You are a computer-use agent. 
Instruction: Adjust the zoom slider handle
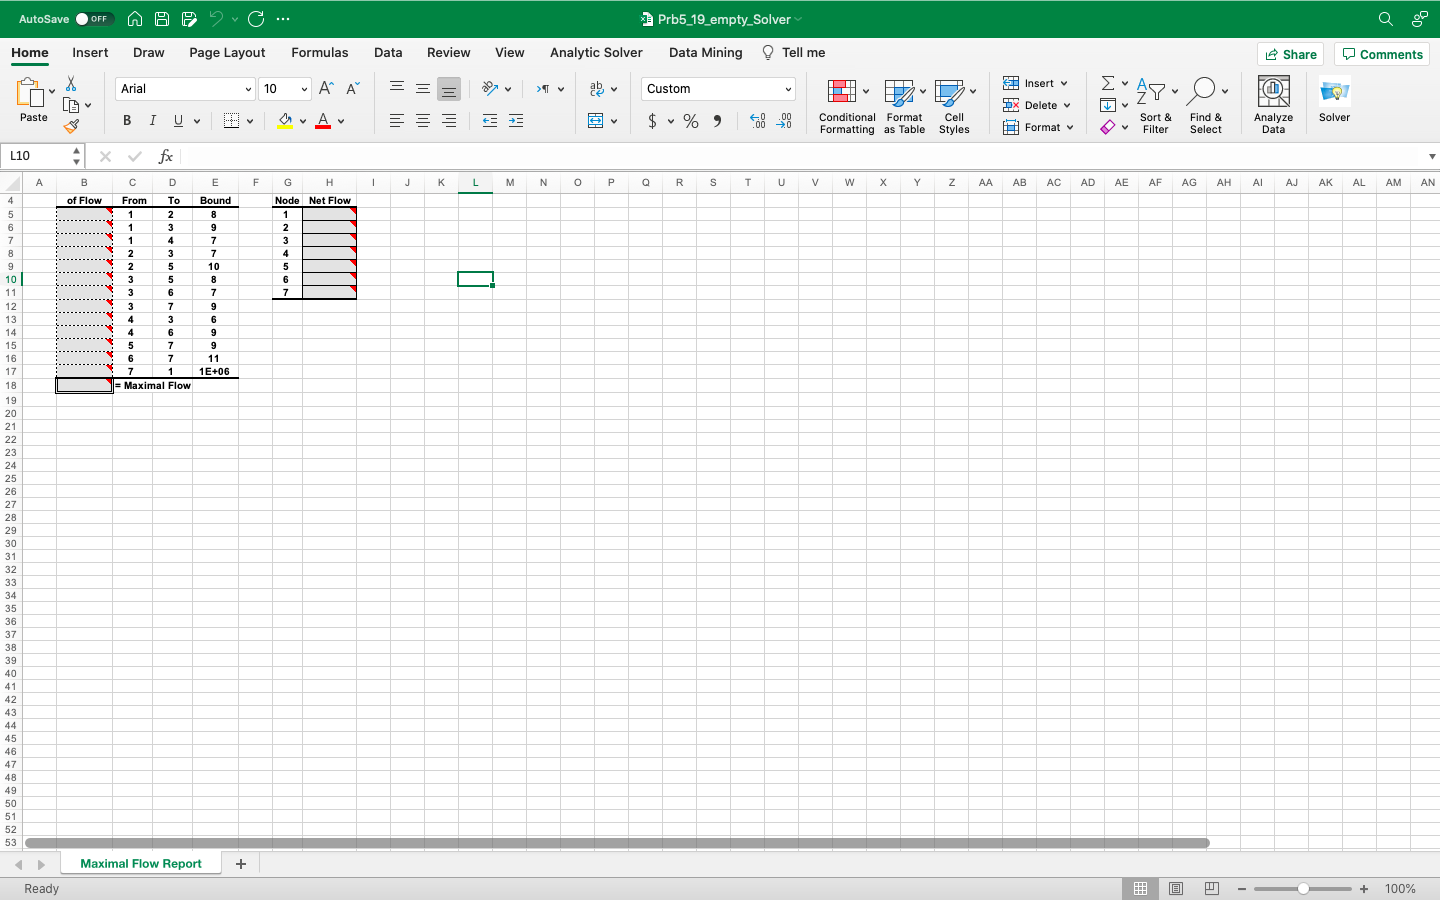[x=1303, y=889]
